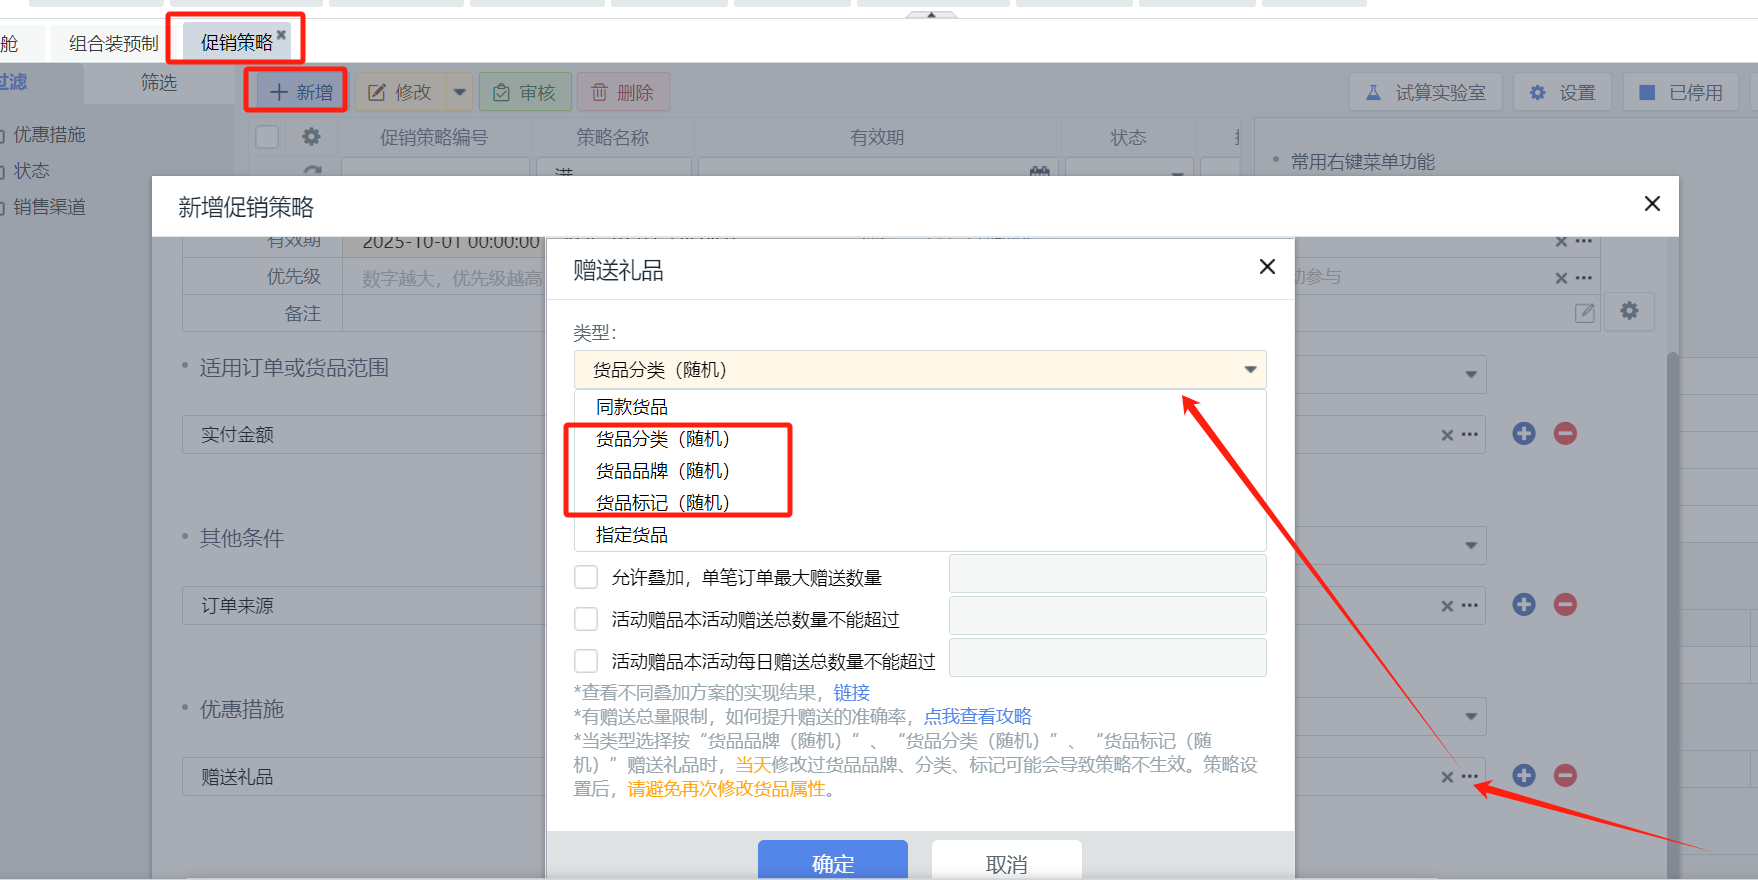This screenshot has height=880, width=1758.
Task: Click the blue plus icon beside 赠送礼品 row
Action: pyautogui.click(x=1524, y=775)
